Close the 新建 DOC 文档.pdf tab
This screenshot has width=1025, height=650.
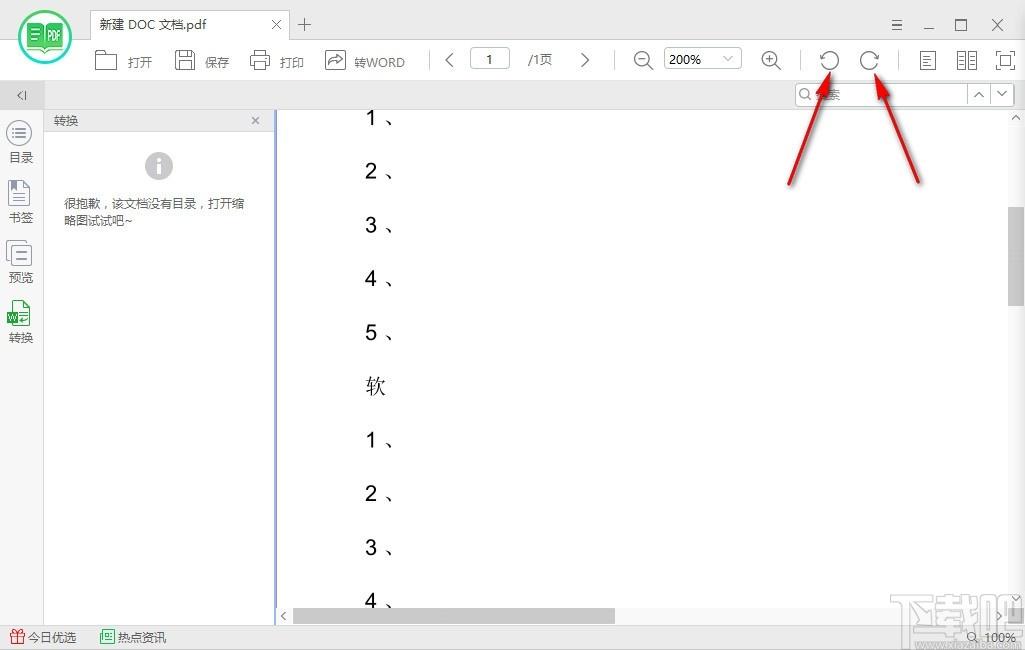(x=277, y=25)
